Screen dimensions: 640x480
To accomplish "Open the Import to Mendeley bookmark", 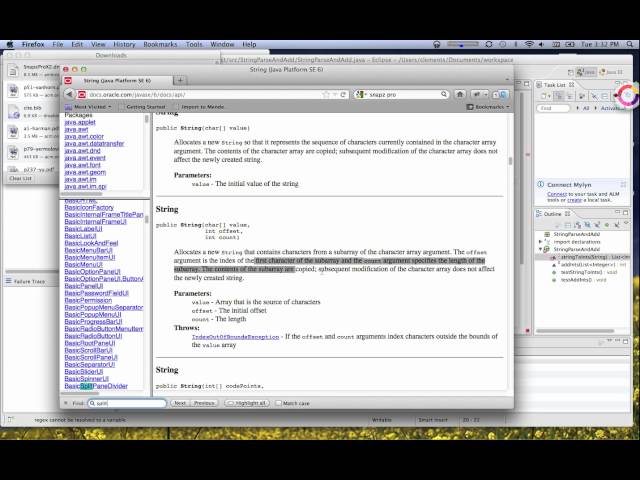I will (x=202, y=107).
